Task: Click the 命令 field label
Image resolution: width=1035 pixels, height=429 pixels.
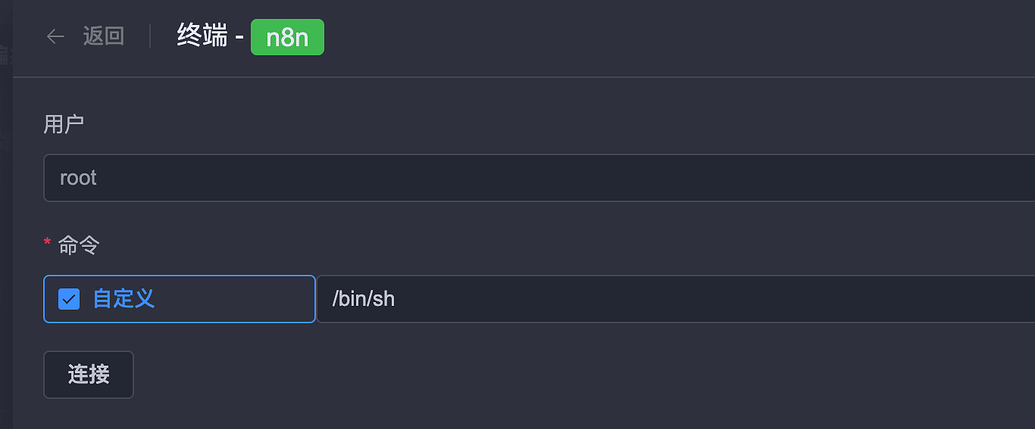Action: (x=80, y=245)
